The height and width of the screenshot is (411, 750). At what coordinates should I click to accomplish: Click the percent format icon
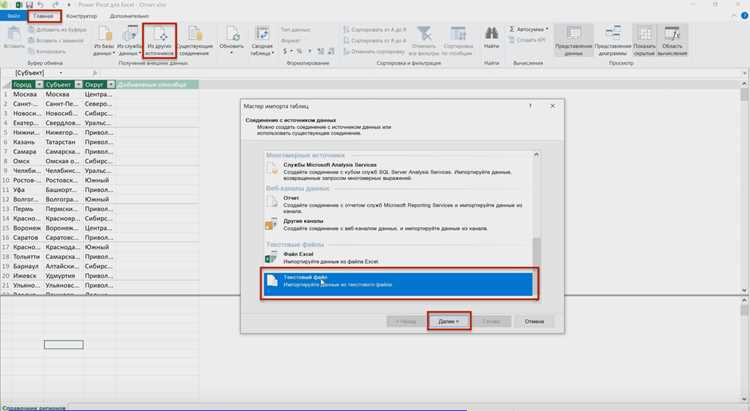click(299, 51)
